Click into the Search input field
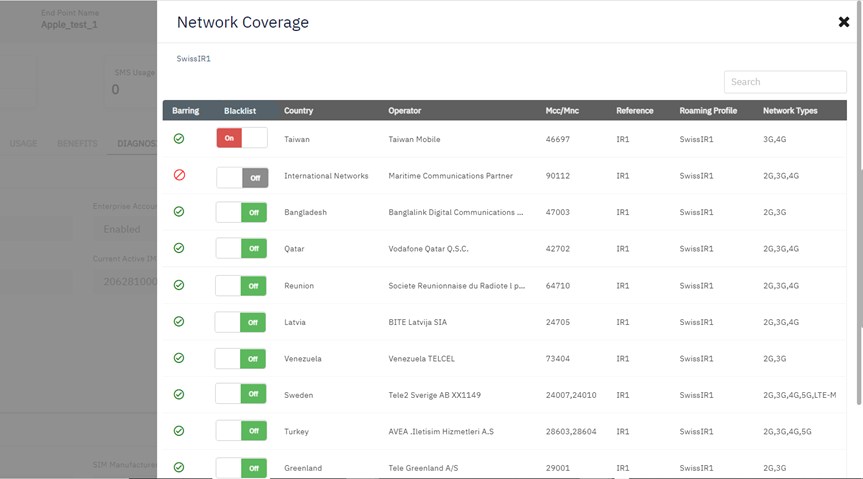Image resolution: width=863 pixels, height=479 pixels. [x=785, y=82]
